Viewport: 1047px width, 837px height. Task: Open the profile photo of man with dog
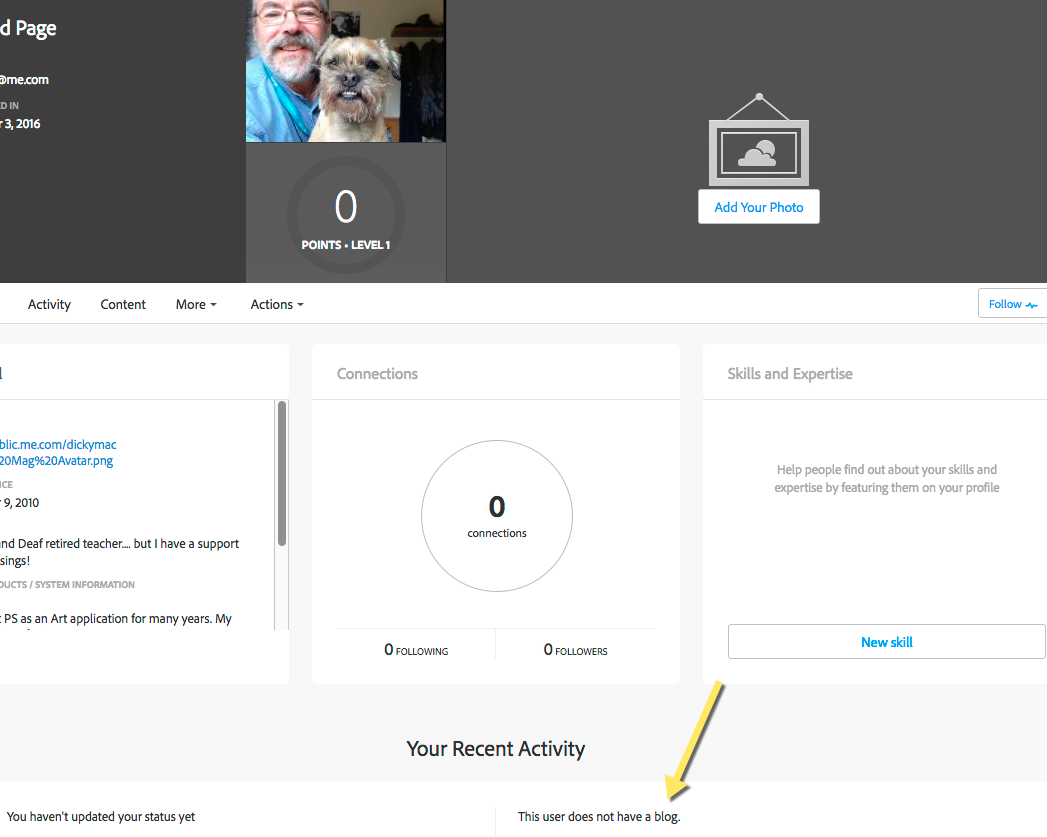coord(346,71)
